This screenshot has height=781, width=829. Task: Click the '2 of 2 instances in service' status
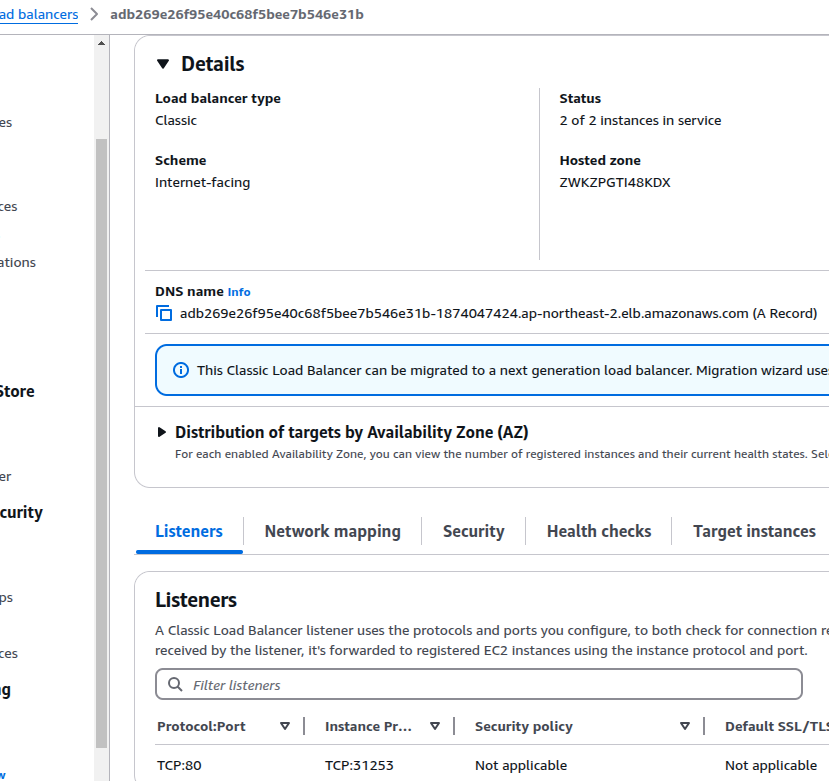(x=640, y=121)
